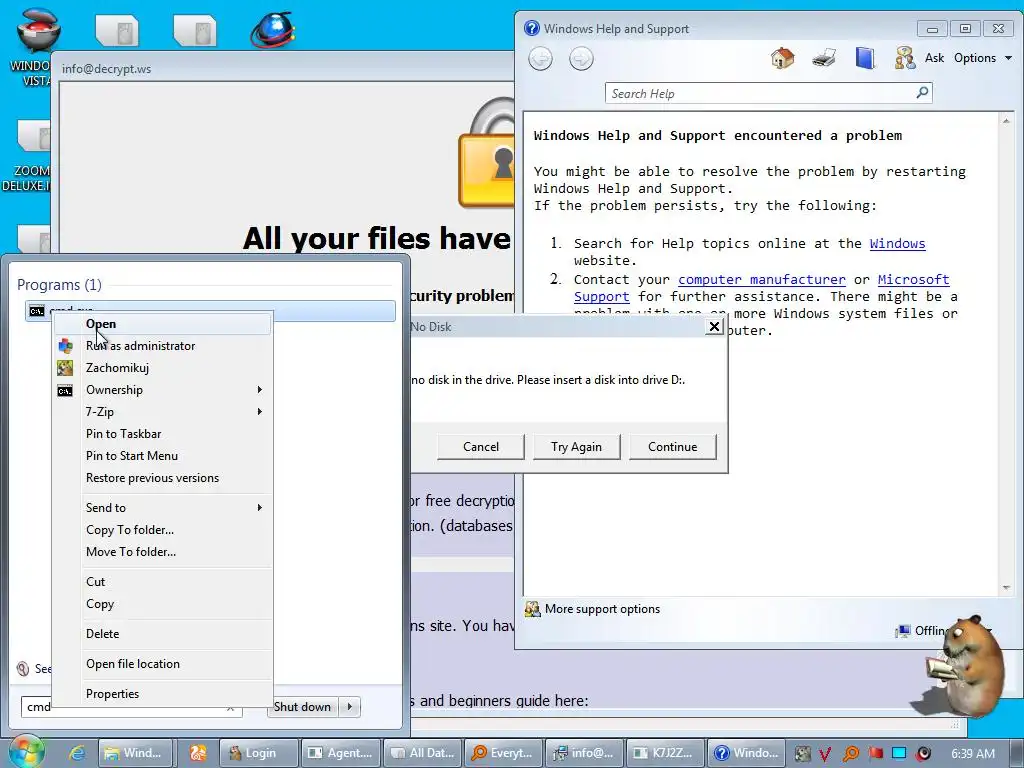Expand the Ownership submenu
This screenshot has height=768, width=1024.
[x=162, y=390]
